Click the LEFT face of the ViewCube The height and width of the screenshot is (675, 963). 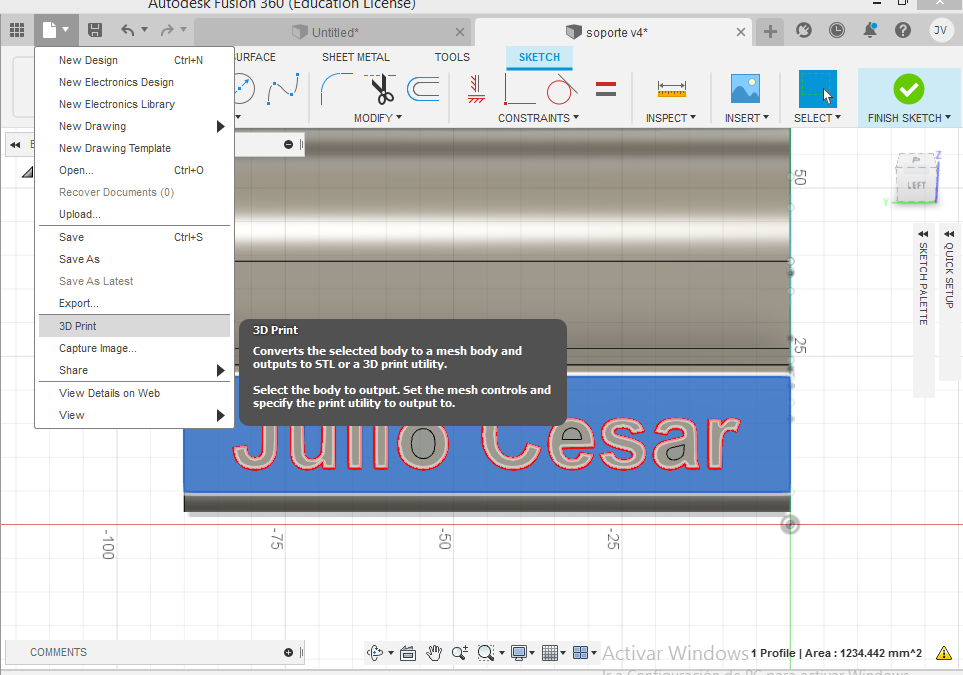916,185
